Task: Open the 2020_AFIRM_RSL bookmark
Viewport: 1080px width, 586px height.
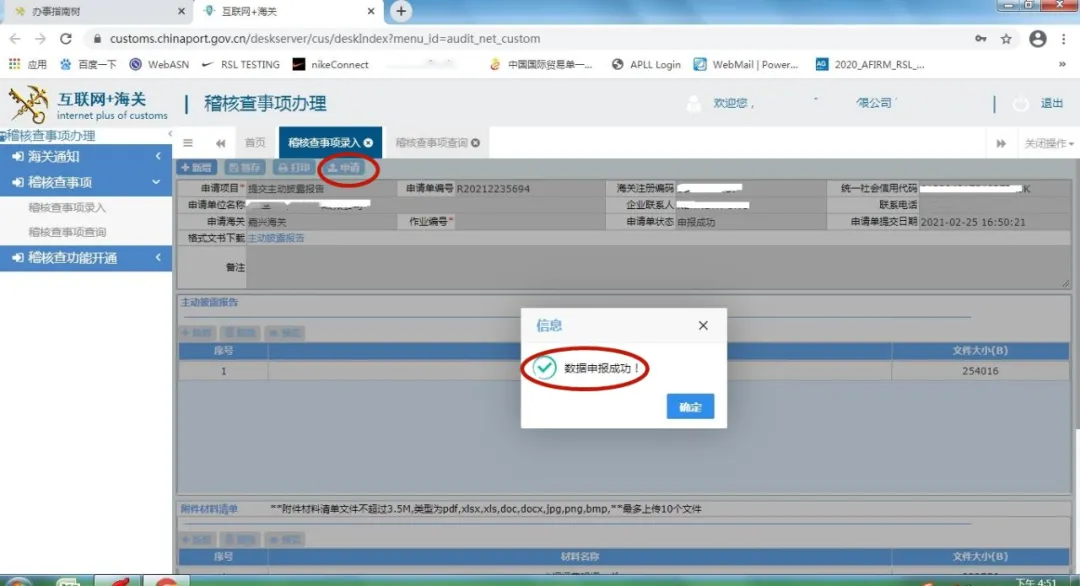Action: 870,64
